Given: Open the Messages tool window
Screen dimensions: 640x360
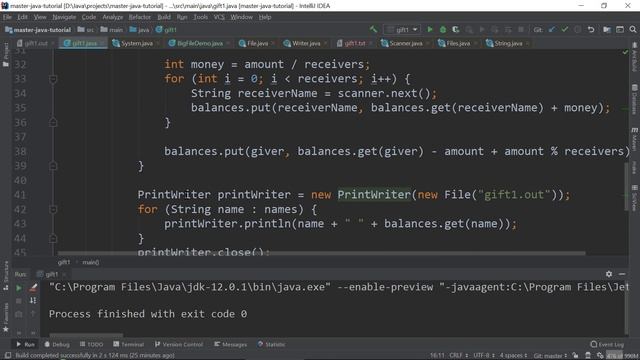Looking at the screenshot, I should pyautogui.click(x=231, y=344).
